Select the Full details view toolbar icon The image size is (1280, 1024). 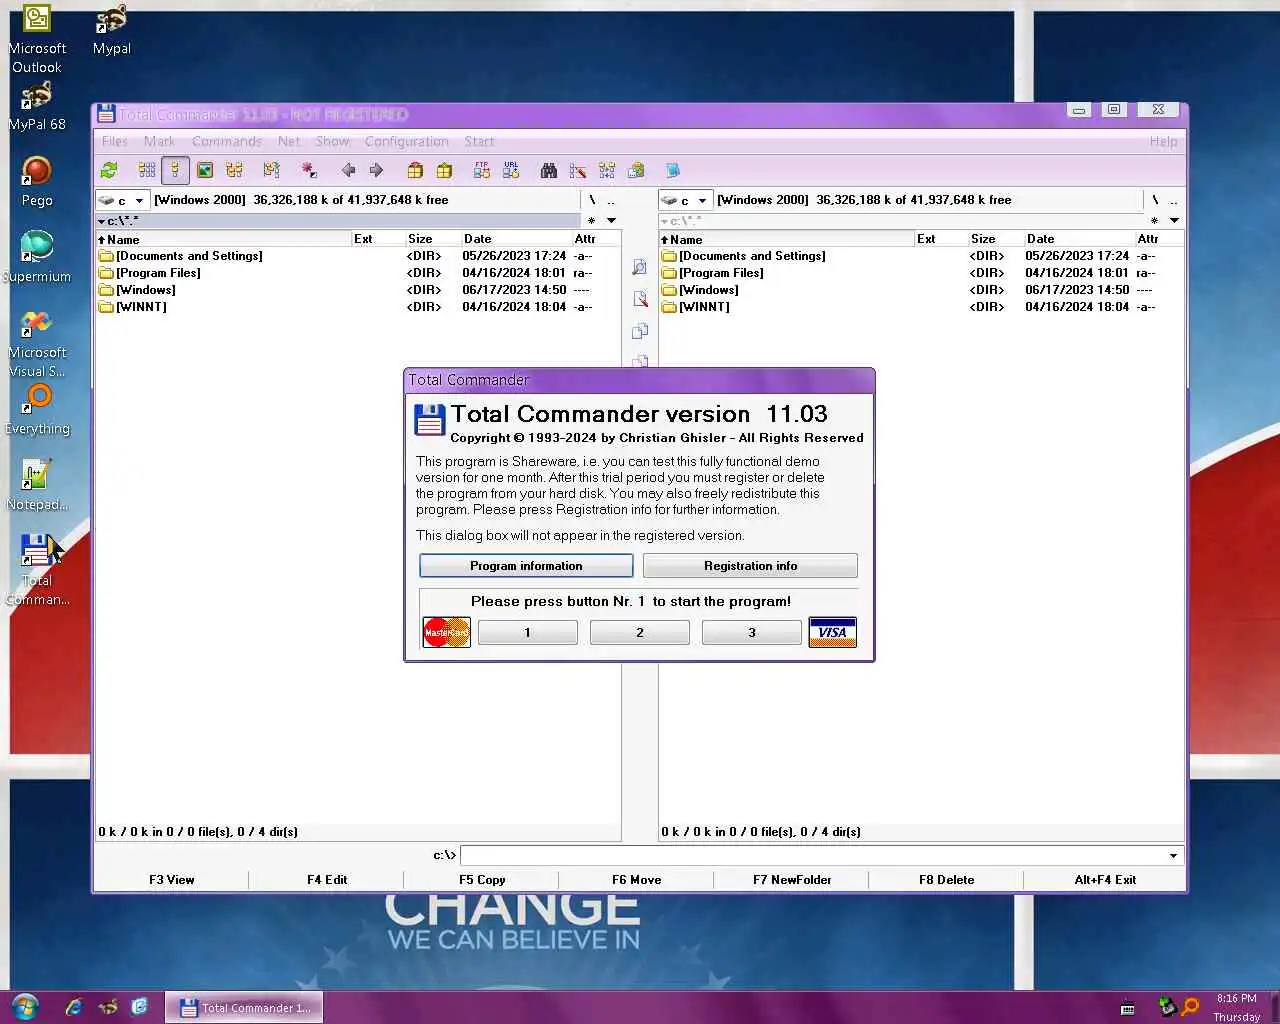coord(175,170)
